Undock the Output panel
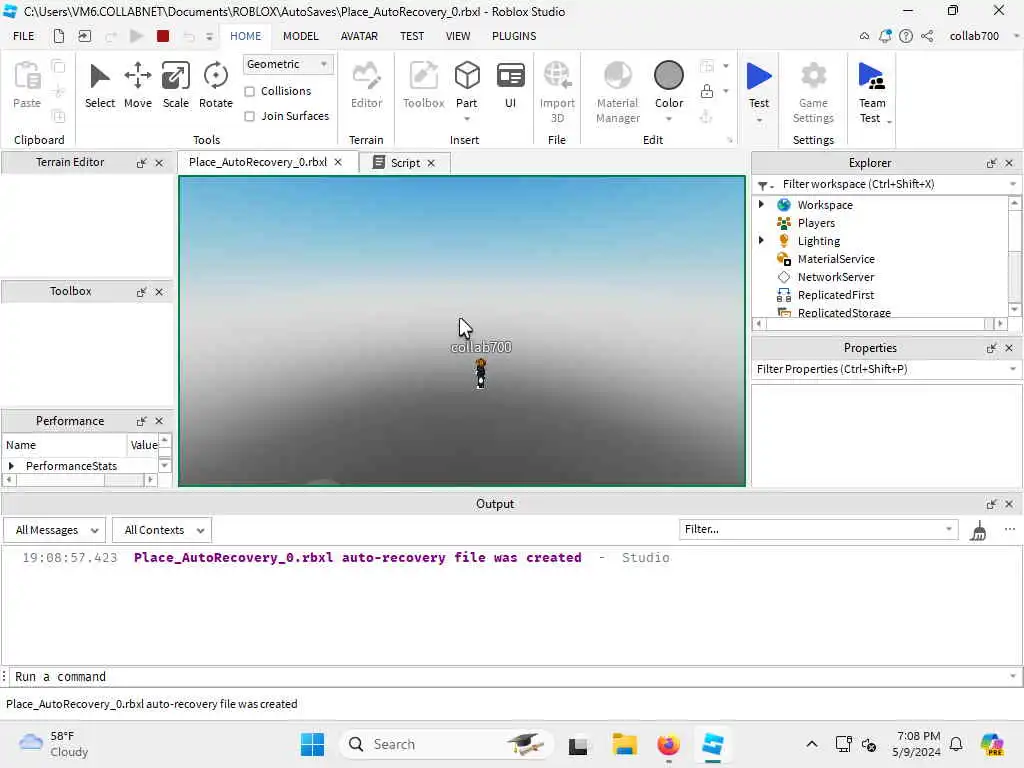 (991, 504)
